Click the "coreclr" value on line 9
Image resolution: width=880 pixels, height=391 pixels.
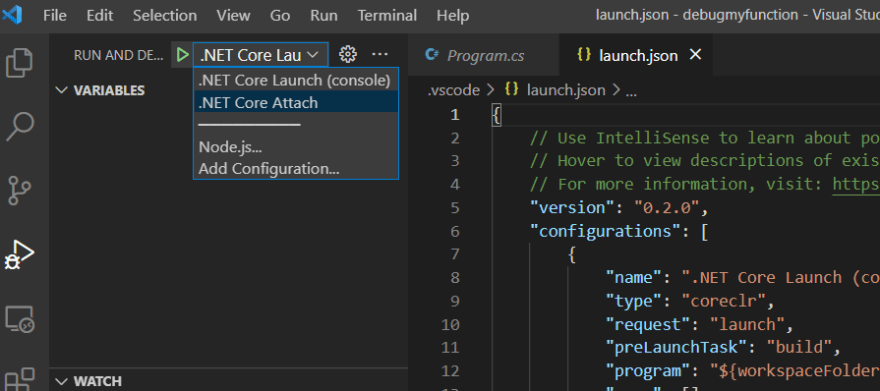tap(723, 301)
